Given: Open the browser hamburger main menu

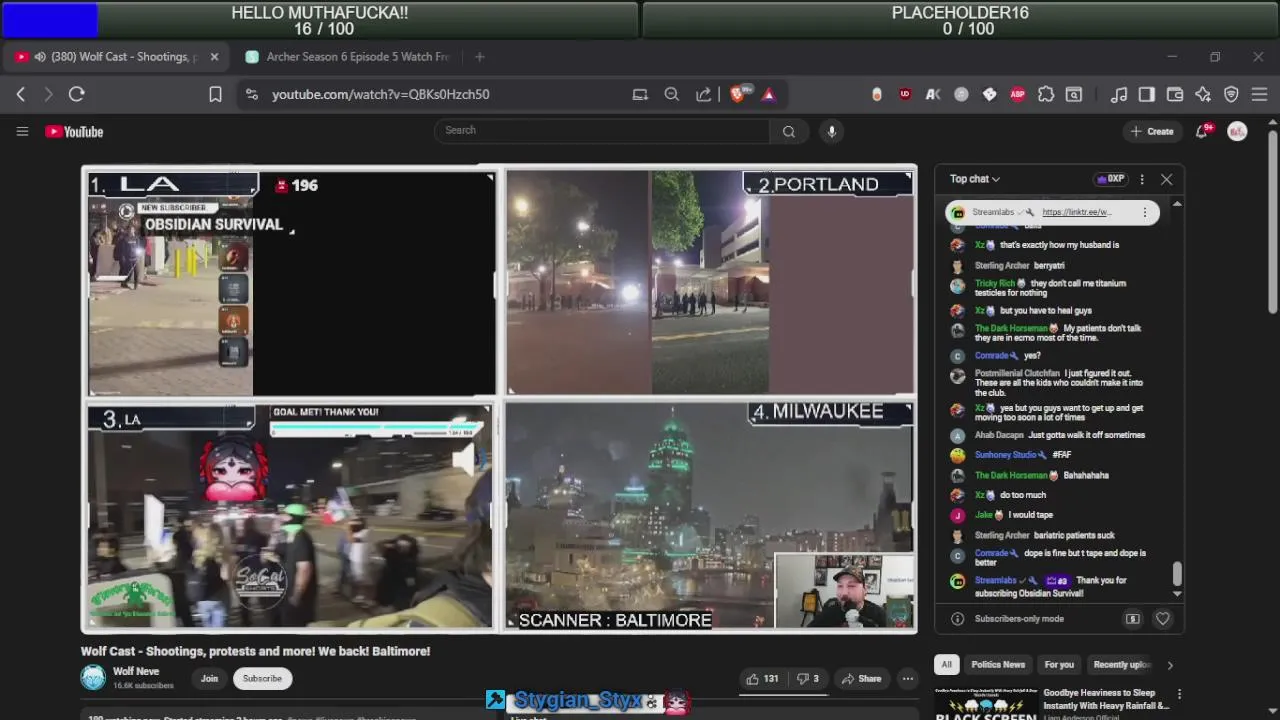Looking at the screenshot, I should point(1259,94).
